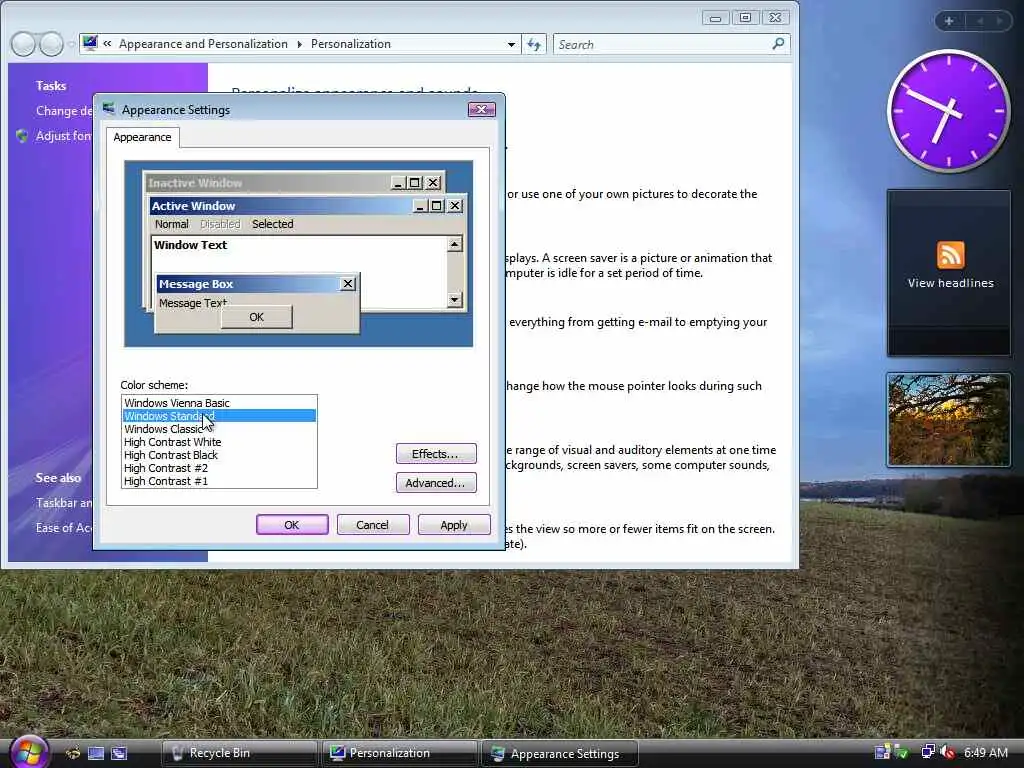Choose High Contrast #2 scheme
Image resolution: width=1024 pixels, height=768 pixels.
[219, 468]
